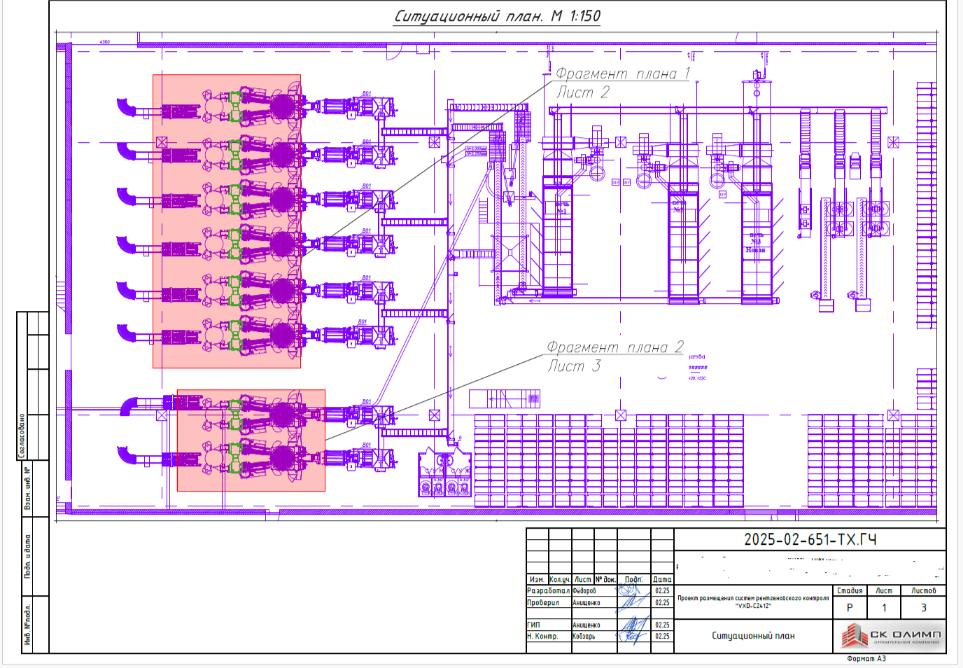Image resolution: width=963 pixels, height=668 pixels.
Task: Select the vertical "Согласовано" stamp label
Action: [23, 437]
